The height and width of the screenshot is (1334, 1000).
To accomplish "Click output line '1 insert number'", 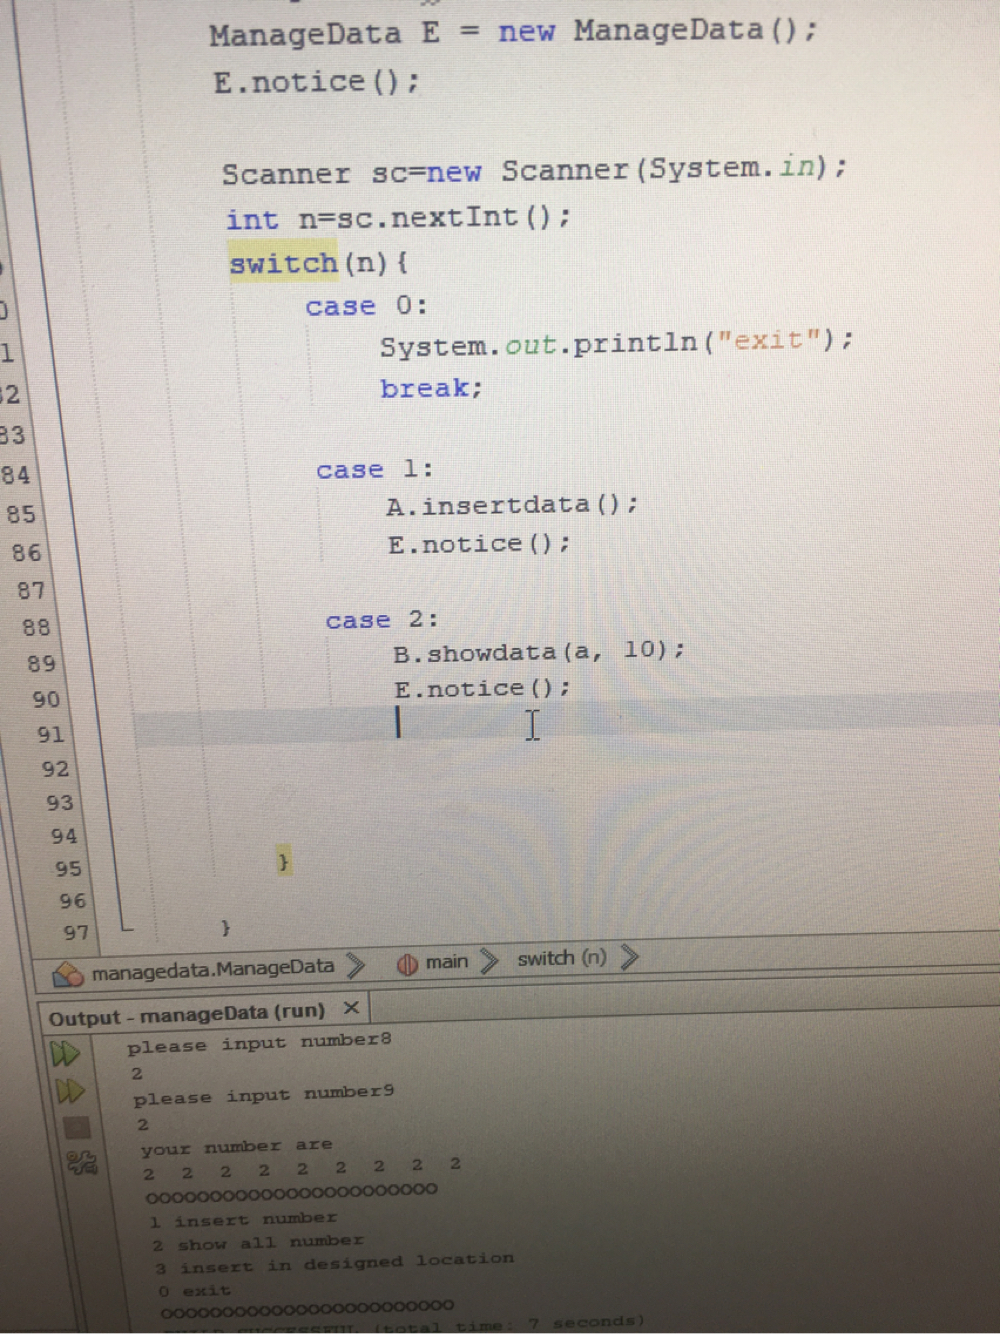I will tap(243, 1219).
